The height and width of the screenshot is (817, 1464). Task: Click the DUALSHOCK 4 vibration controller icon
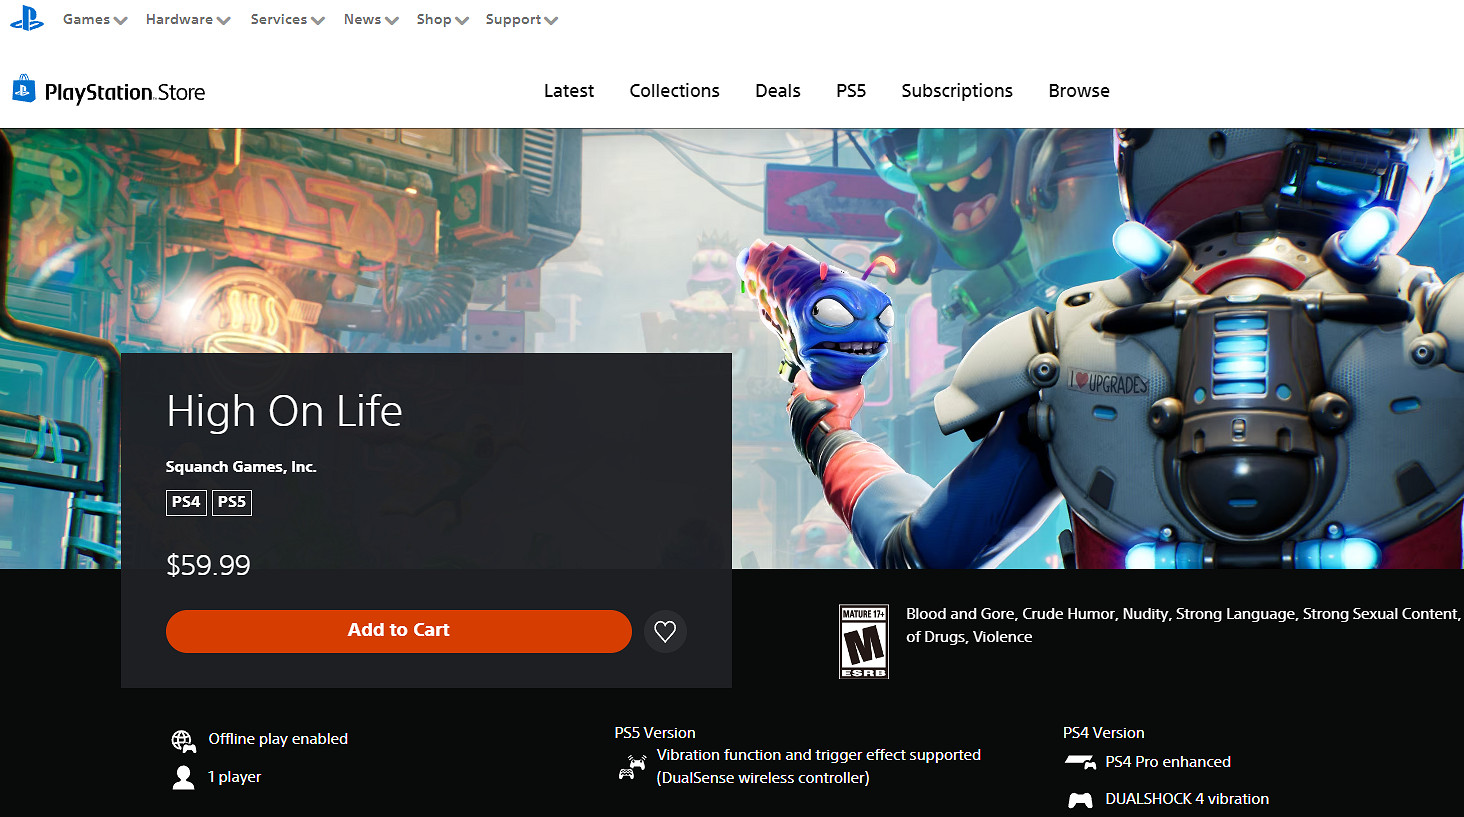click(1080, 799)
